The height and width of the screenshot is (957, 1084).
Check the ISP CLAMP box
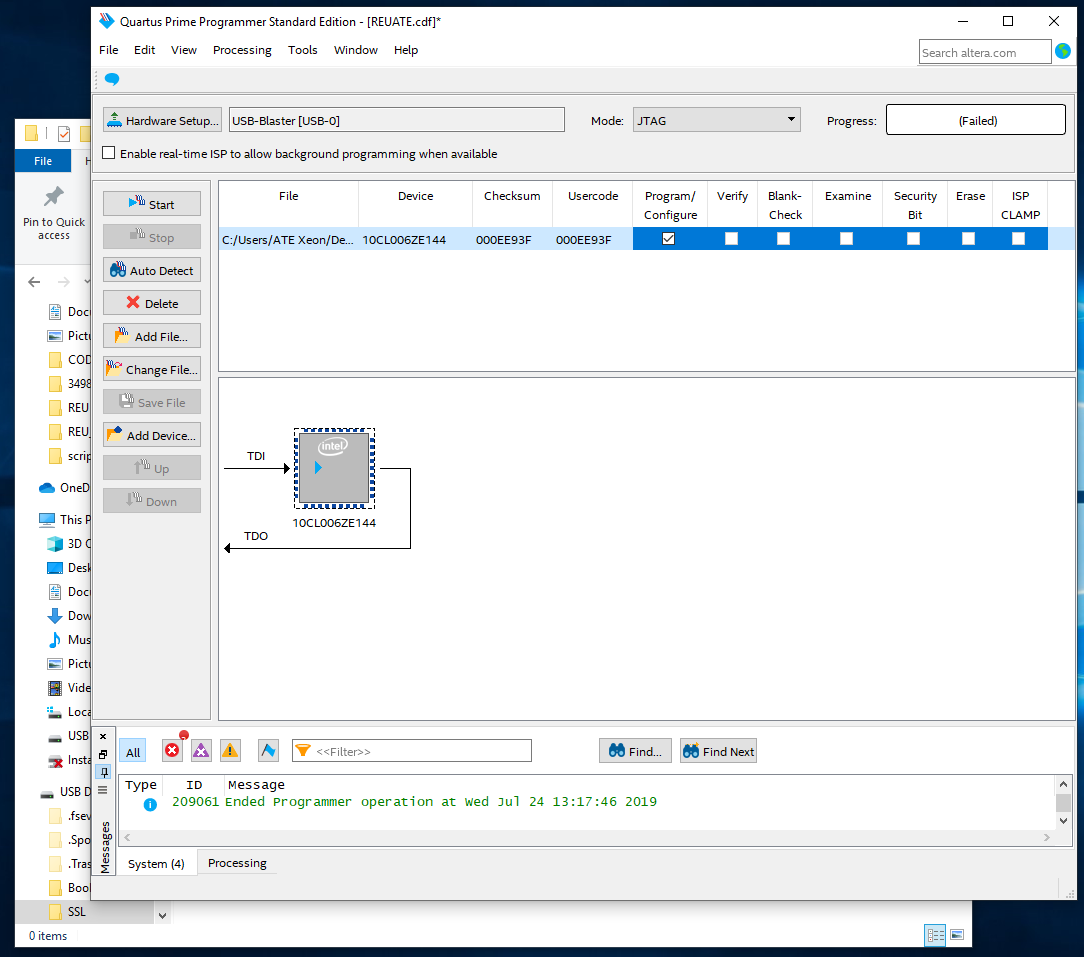coord(1018,239)
